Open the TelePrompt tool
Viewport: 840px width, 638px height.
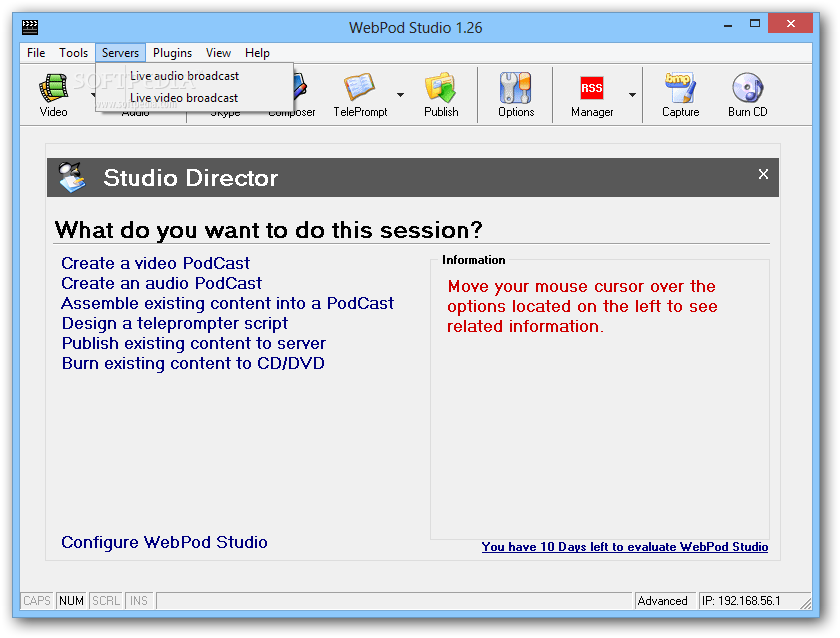pos(360,94)
